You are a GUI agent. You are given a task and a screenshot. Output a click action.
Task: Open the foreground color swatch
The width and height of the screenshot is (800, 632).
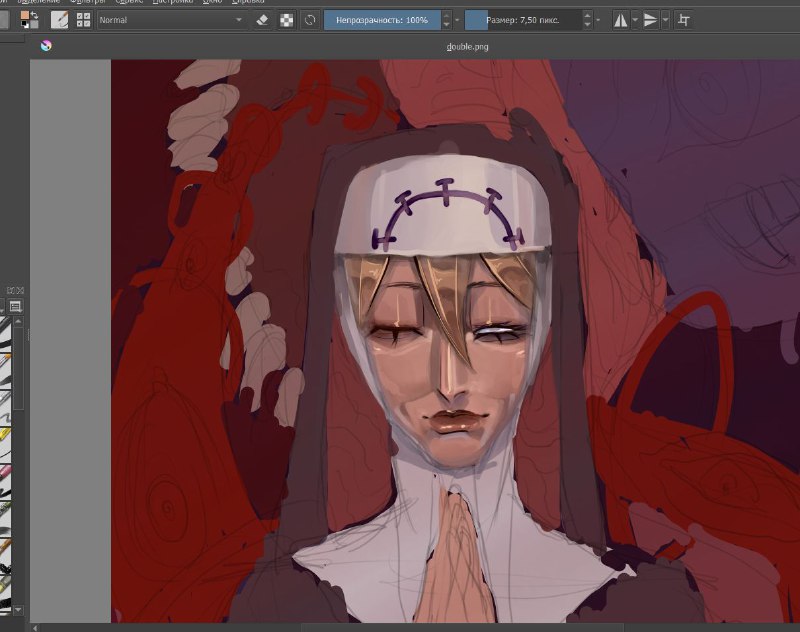coord(24,16)
